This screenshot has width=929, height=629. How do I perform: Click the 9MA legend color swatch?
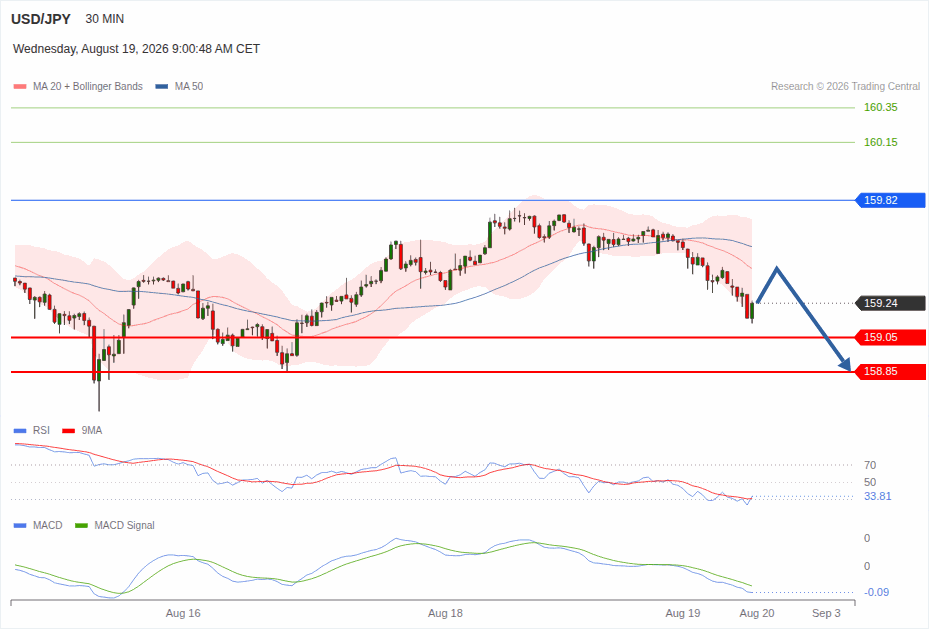click(x=68, y=431)
